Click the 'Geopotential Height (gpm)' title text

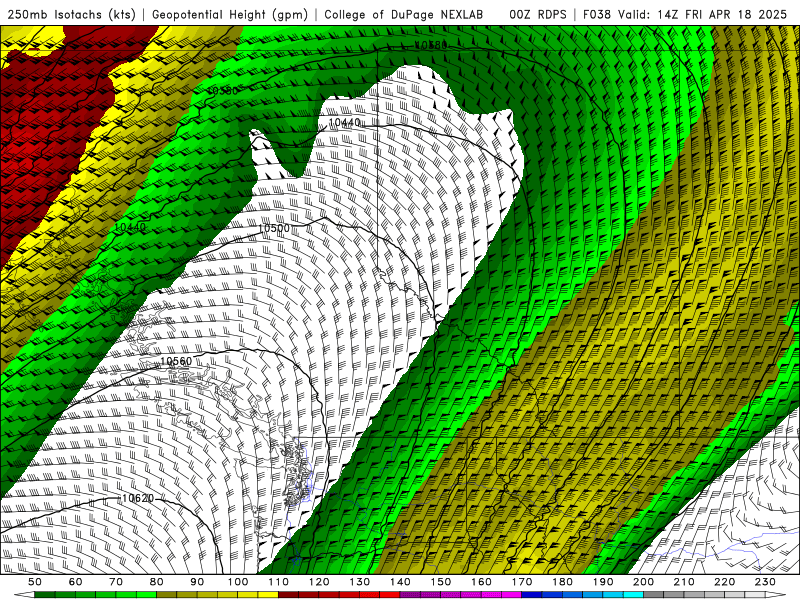[230, 14]
